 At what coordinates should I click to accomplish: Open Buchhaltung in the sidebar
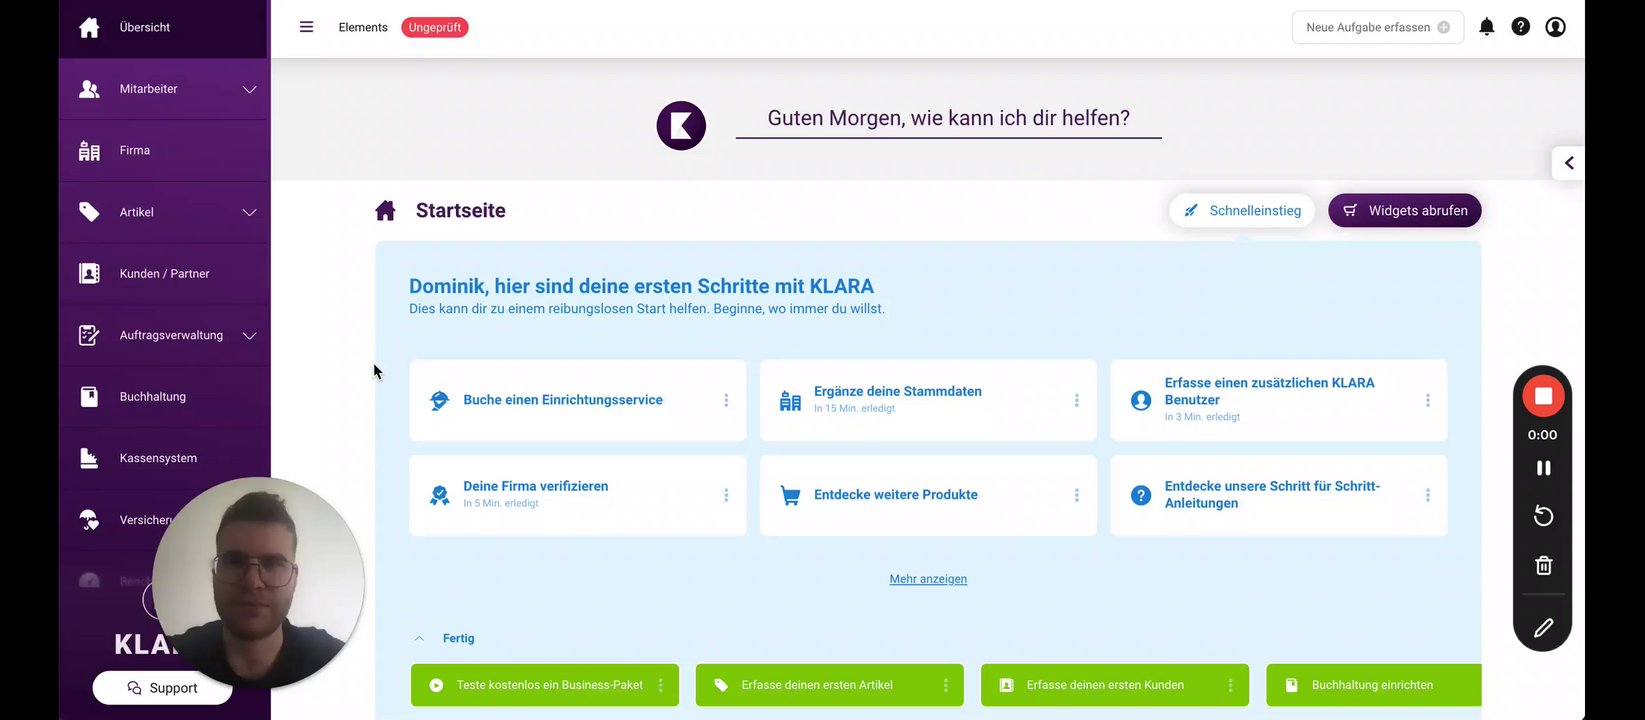coord(152,397)
